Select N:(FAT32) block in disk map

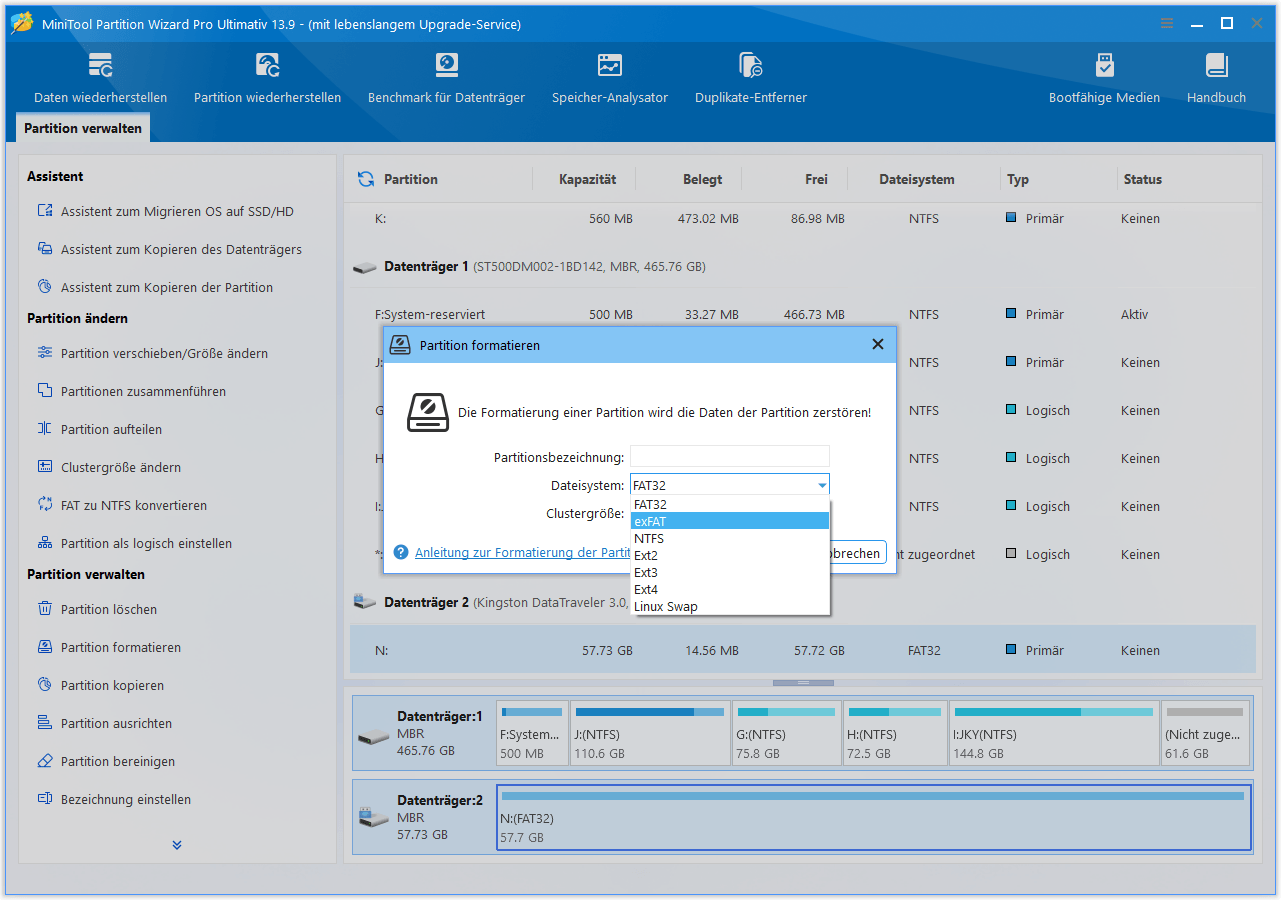tap(873, 817)
